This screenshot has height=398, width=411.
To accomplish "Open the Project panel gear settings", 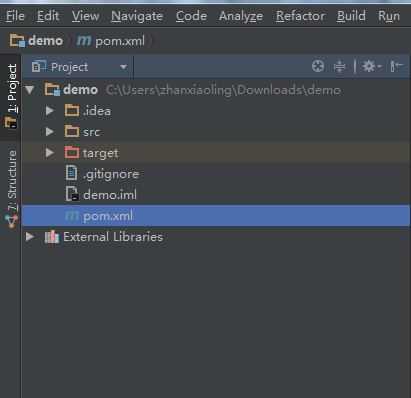I will pos(371,66).
